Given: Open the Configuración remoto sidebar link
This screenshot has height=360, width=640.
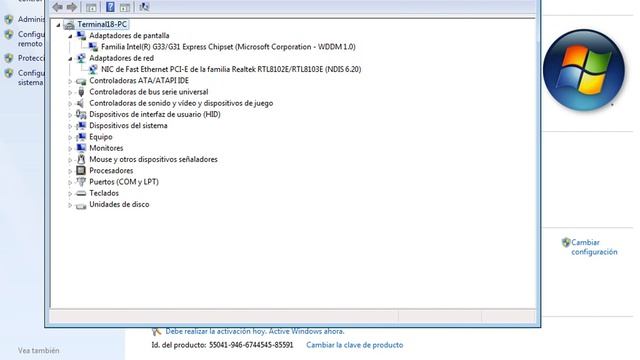Looking at the screenshot, I should click(31, 39).
